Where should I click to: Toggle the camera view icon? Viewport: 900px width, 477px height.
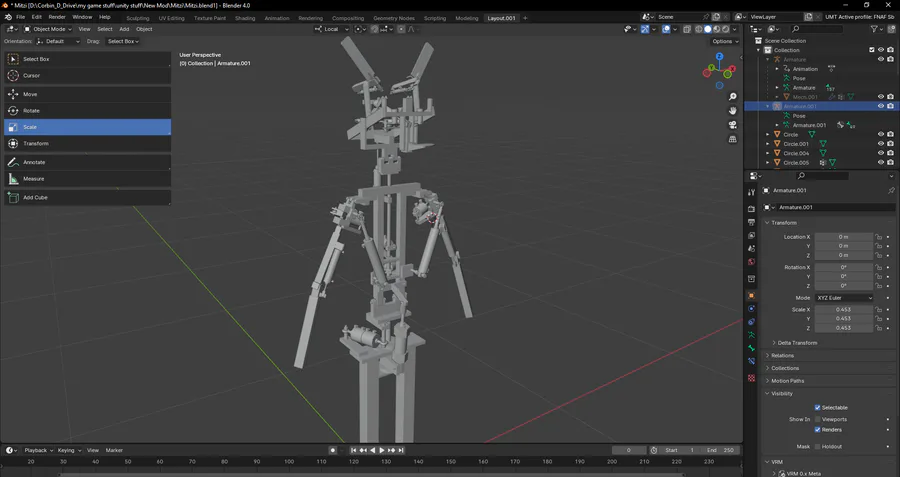732,125
